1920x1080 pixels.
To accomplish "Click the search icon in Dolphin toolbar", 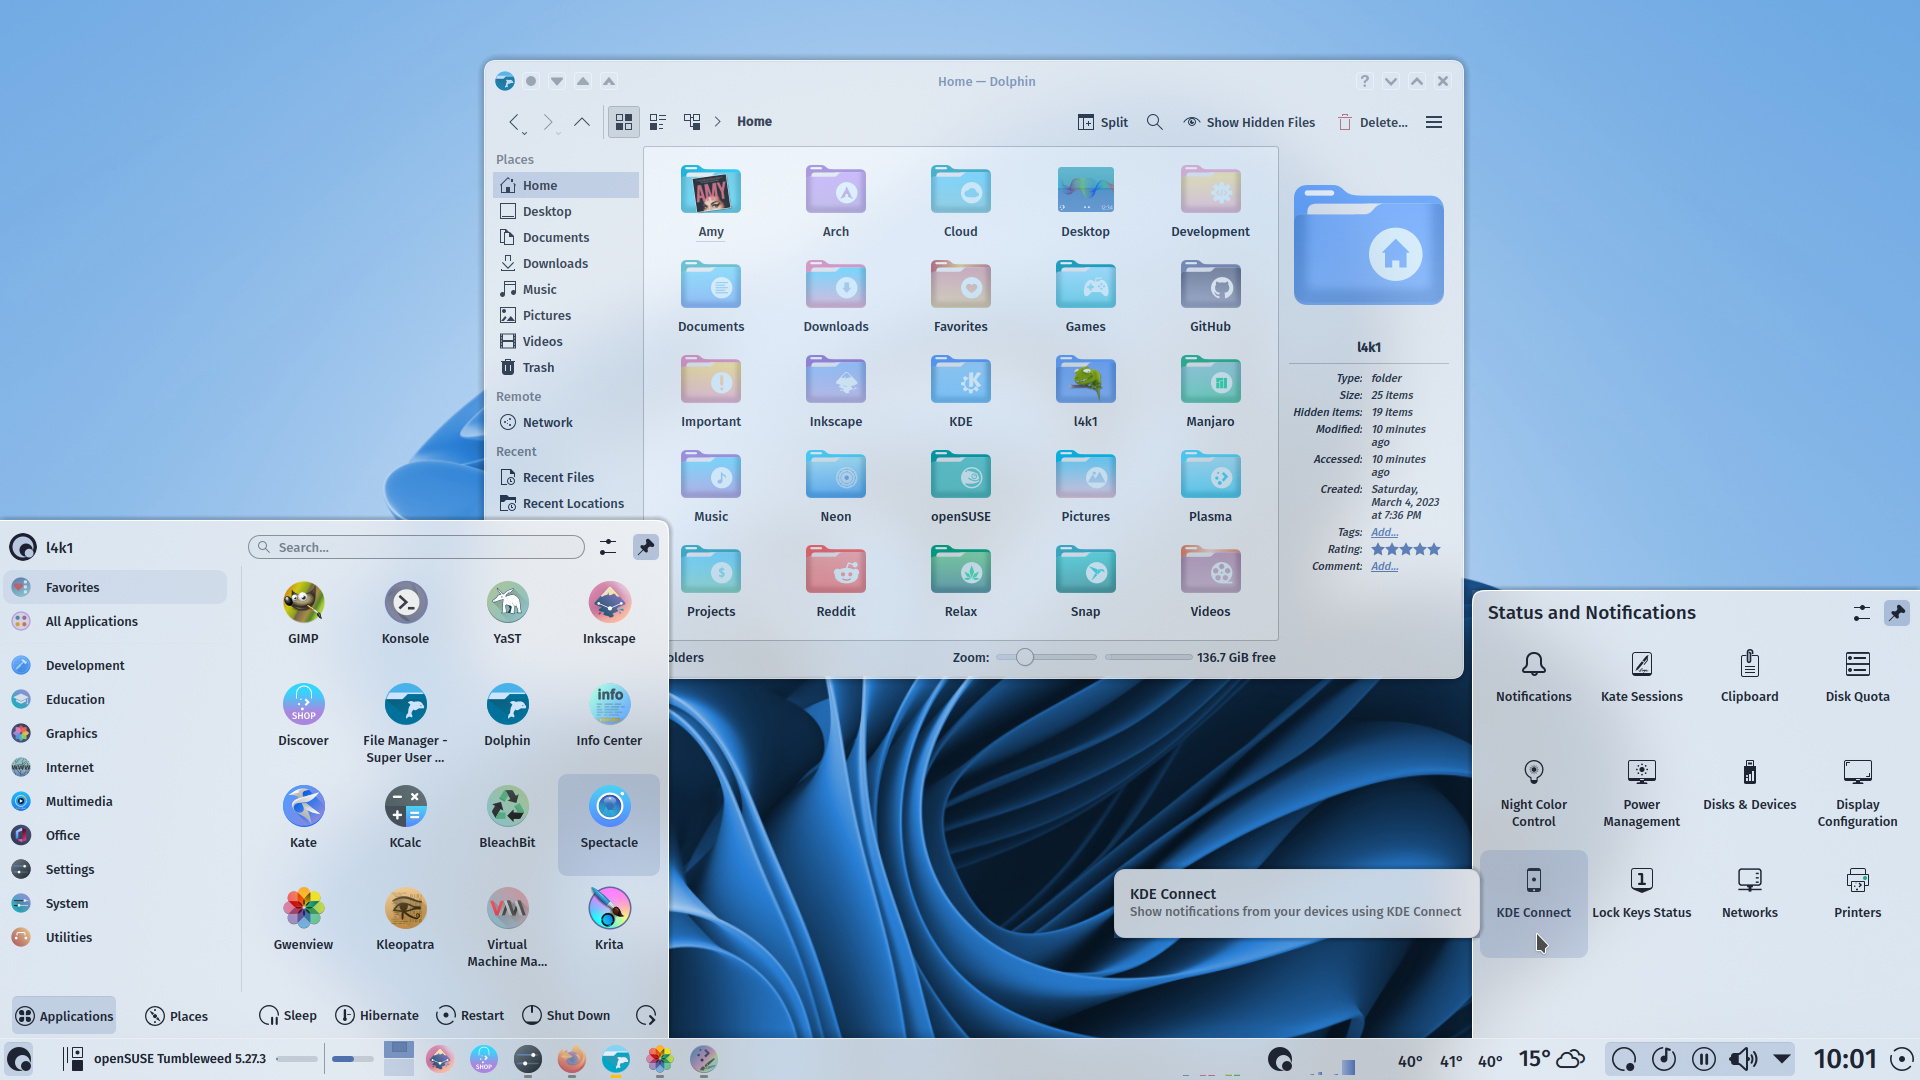I will (x=1154, y=122).
